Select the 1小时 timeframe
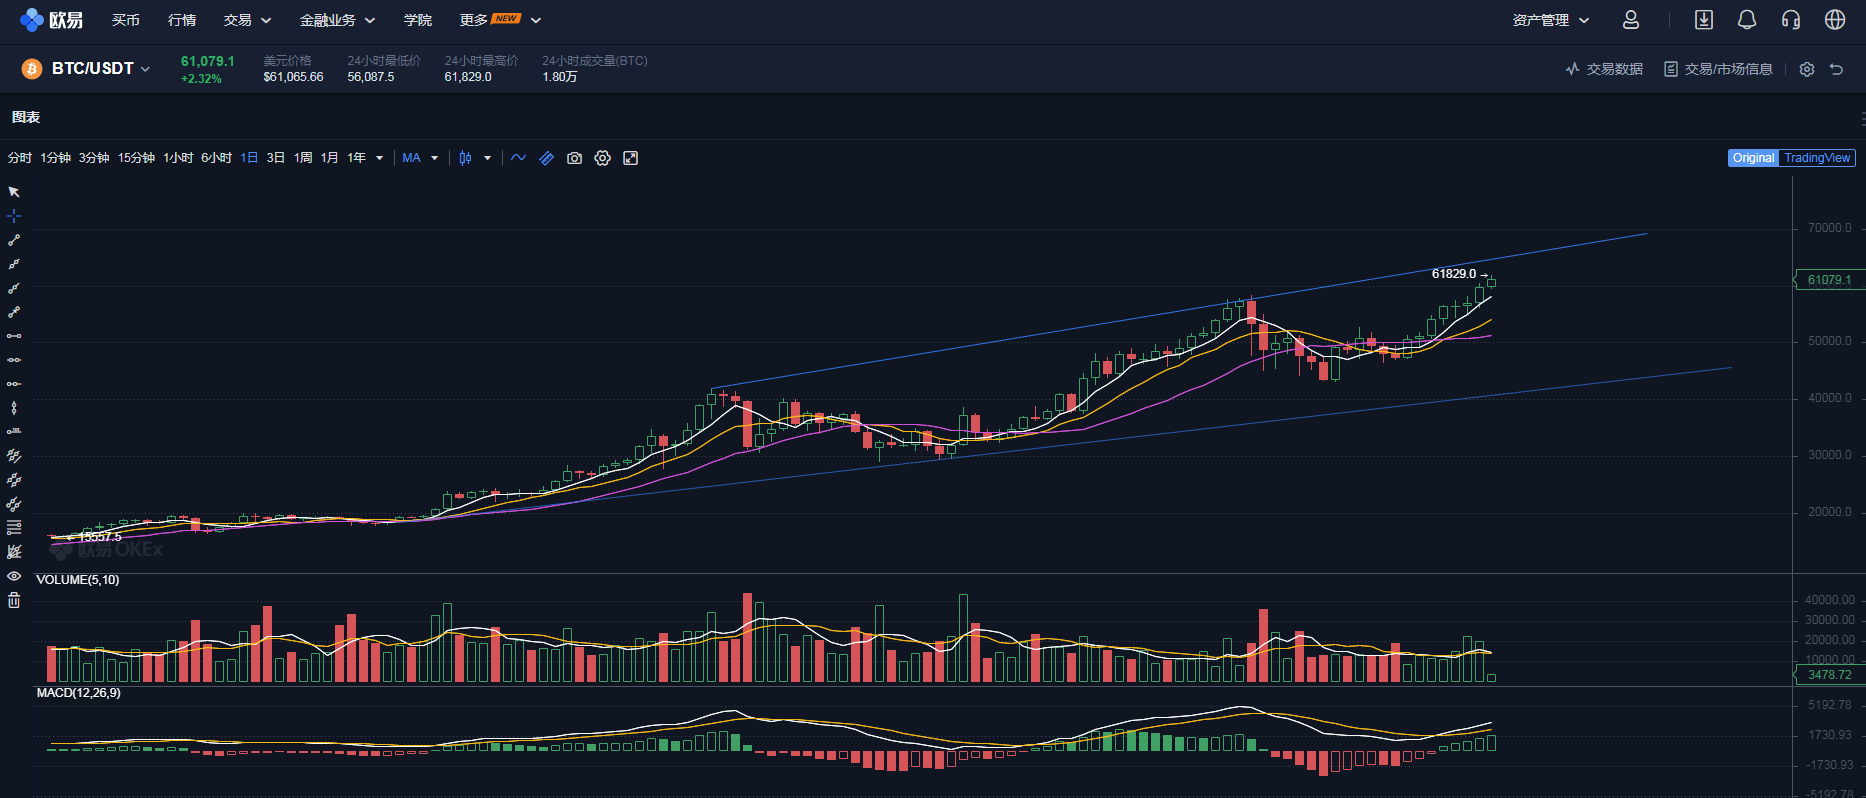This screenshot has width=1866, height=798. click(x=178, y=158)
